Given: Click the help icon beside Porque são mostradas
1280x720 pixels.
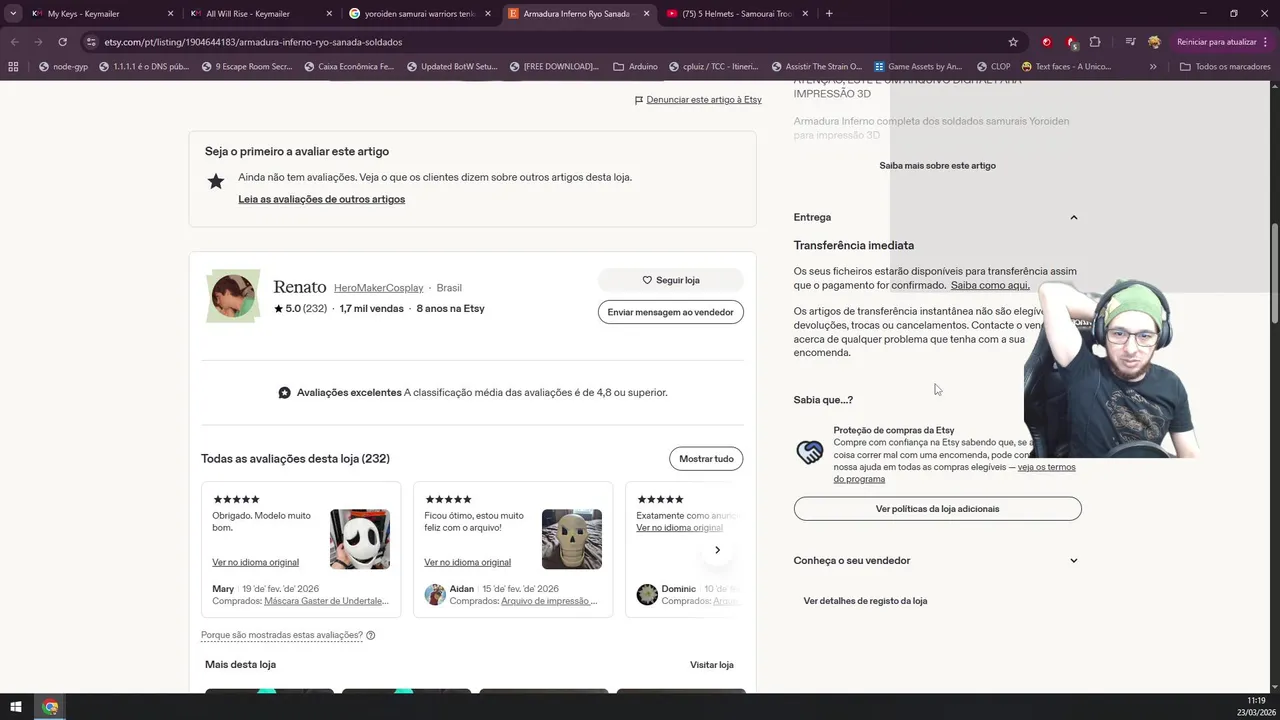Looking at the screenshot, I should 371,635.
